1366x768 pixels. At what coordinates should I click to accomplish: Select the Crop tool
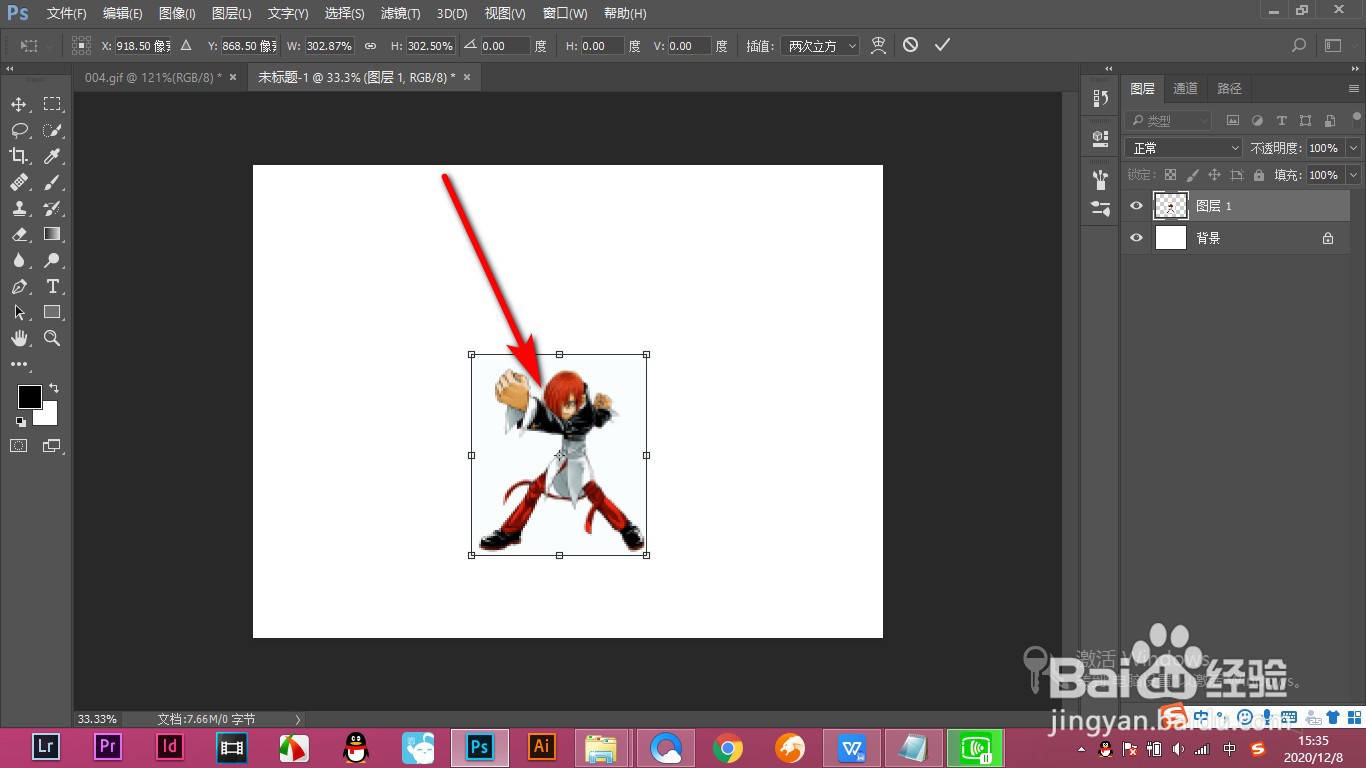click(19, 156)
